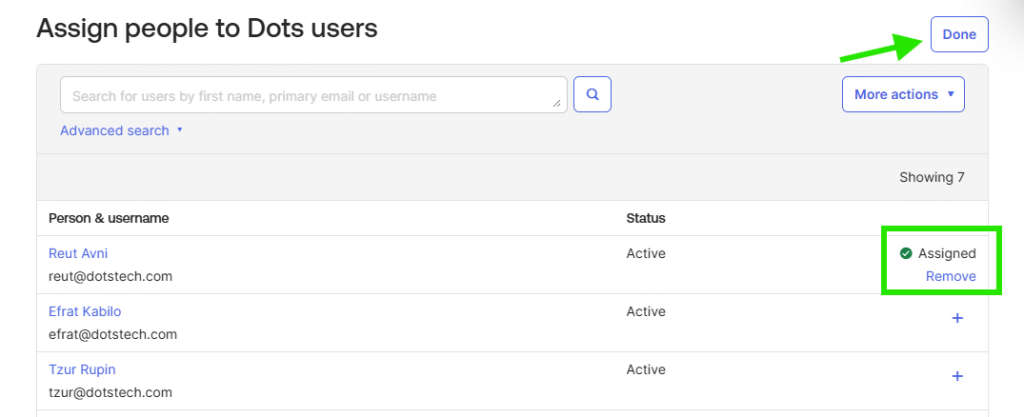Click the Status column header
Image resolution: width=1024 pixels, height=417 pixels.
645,218
